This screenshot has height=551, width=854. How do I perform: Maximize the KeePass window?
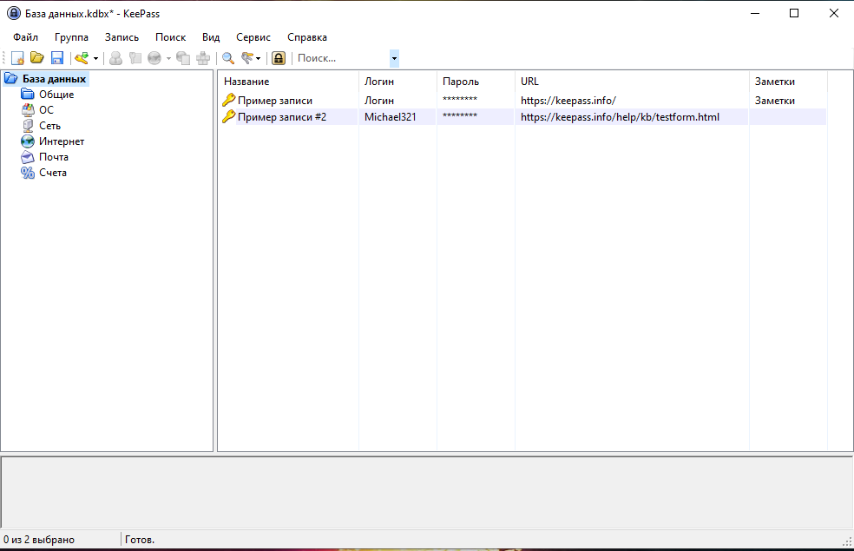tap(794, 13)
